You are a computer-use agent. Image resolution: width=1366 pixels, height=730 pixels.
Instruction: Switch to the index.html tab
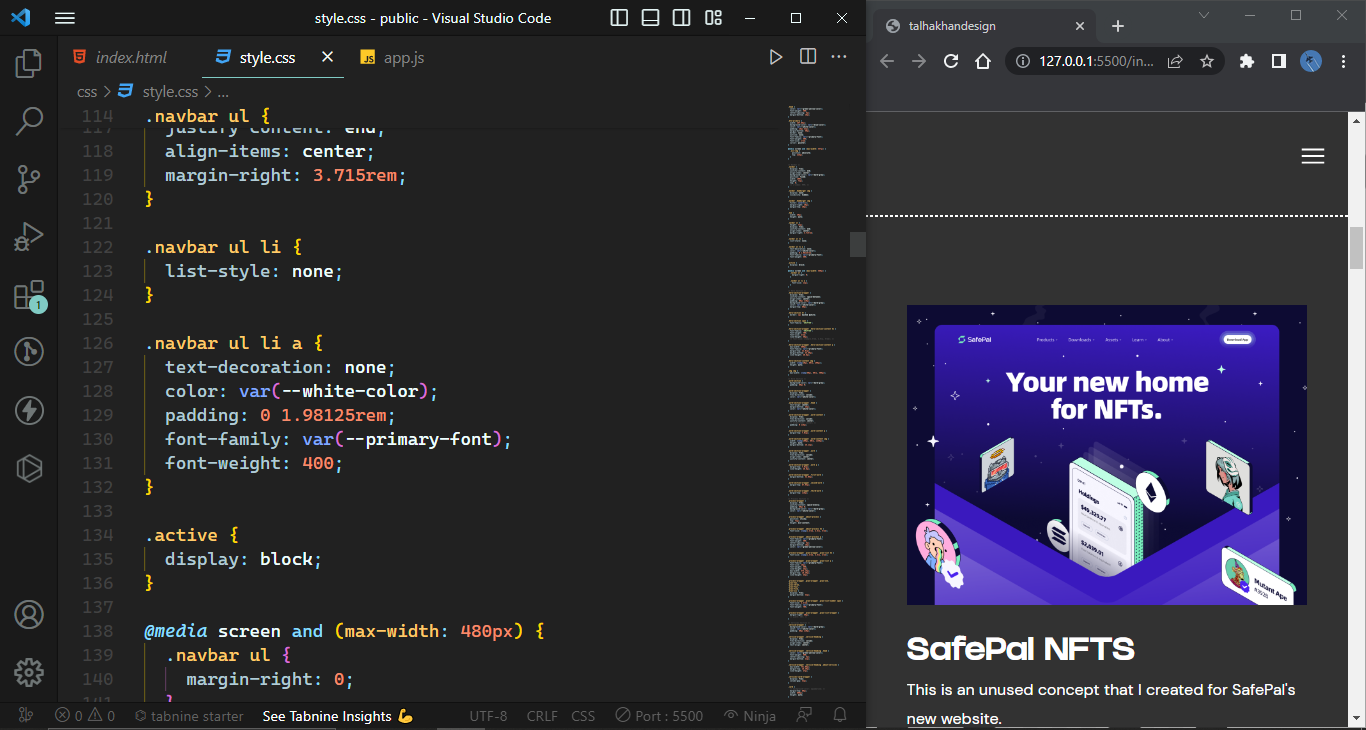[130, 58]
